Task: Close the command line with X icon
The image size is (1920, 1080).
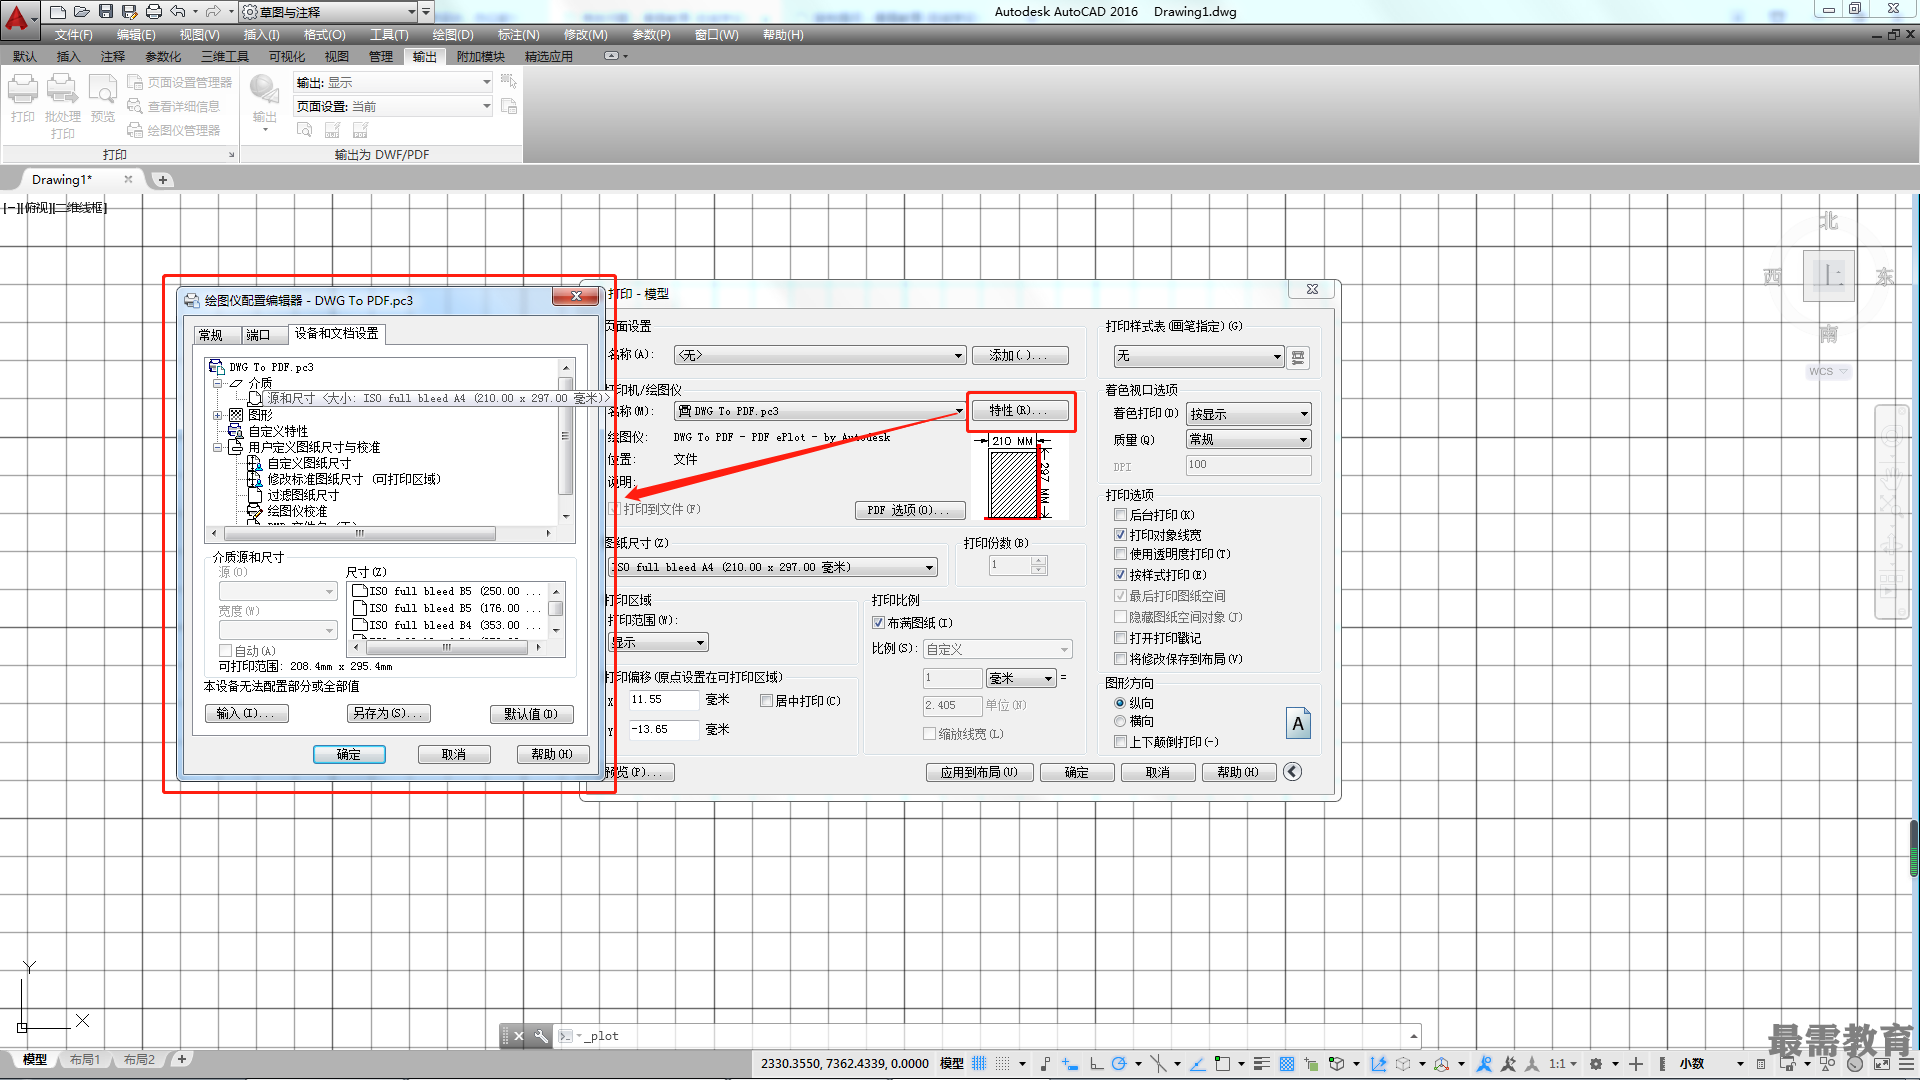Action: (518, 1036)
